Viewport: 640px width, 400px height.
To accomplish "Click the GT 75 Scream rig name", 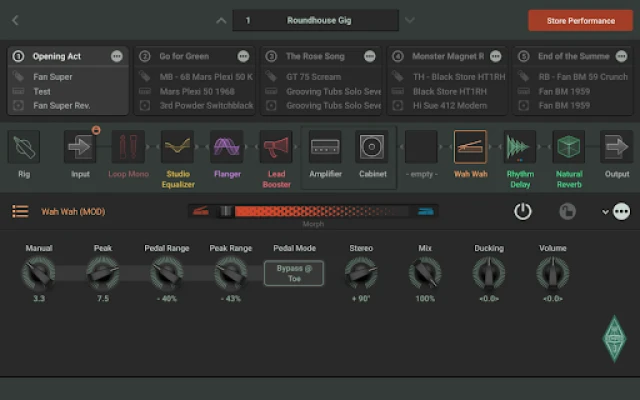I will click(313, 77).
